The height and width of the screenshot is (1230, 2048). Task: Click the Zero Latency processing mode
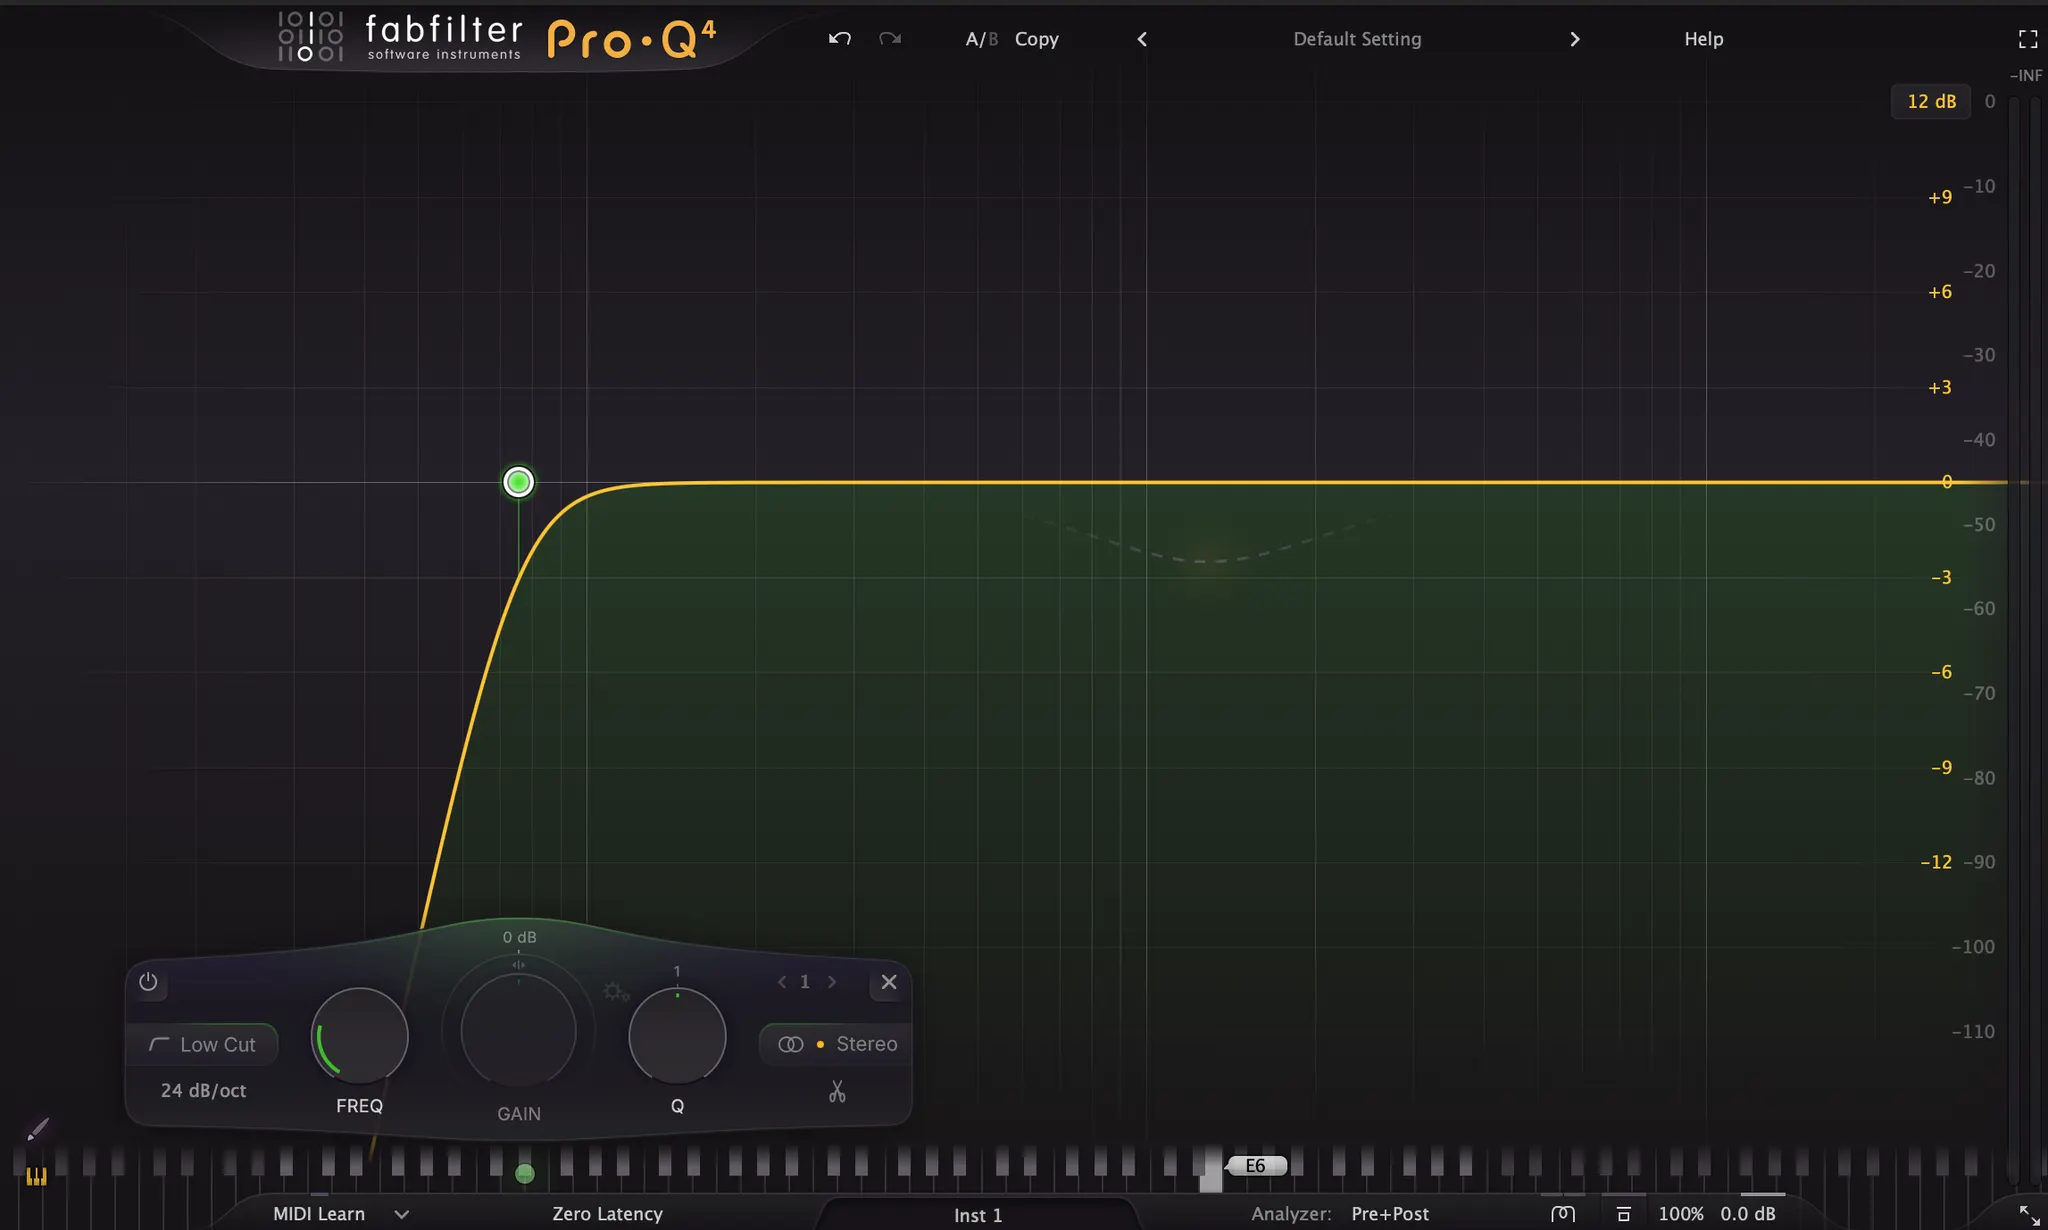click(x=607, y=1214)
